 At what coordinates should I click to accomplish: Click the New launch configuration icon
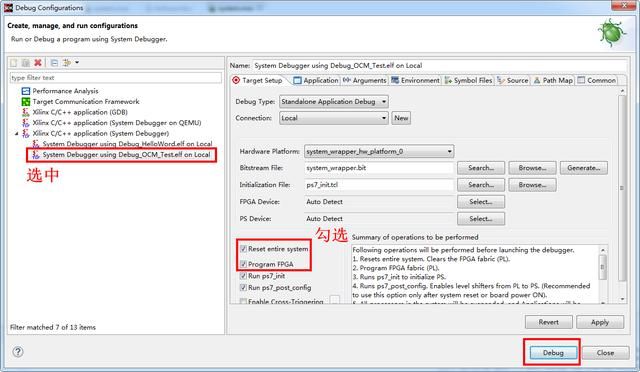pos(14,62)
